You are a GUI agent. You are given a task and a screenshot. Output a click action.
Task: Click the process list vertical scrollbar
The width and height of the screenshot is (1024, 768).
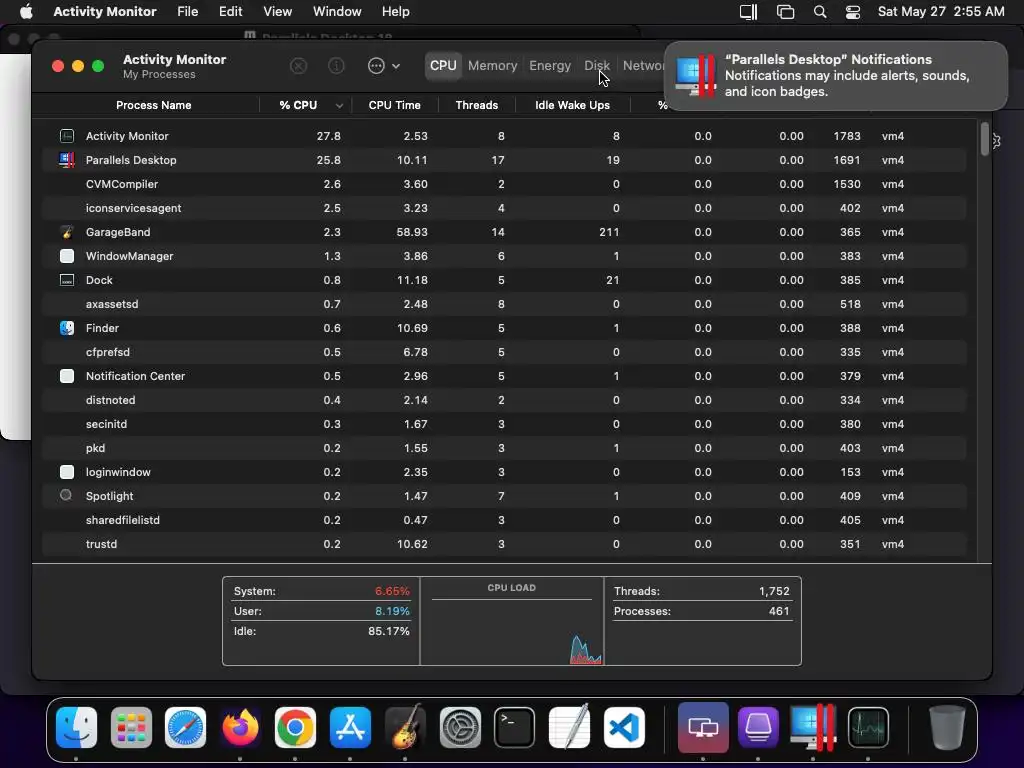(985, 139)
